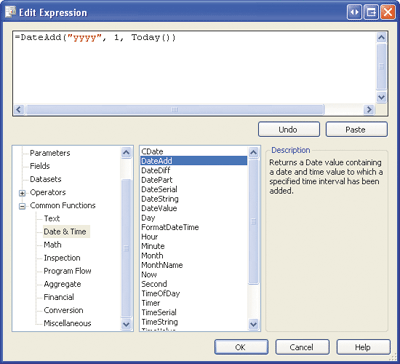Select DatePart in the function list
The width and height of the screenshot is (400, 364).
tap(157, 180)
